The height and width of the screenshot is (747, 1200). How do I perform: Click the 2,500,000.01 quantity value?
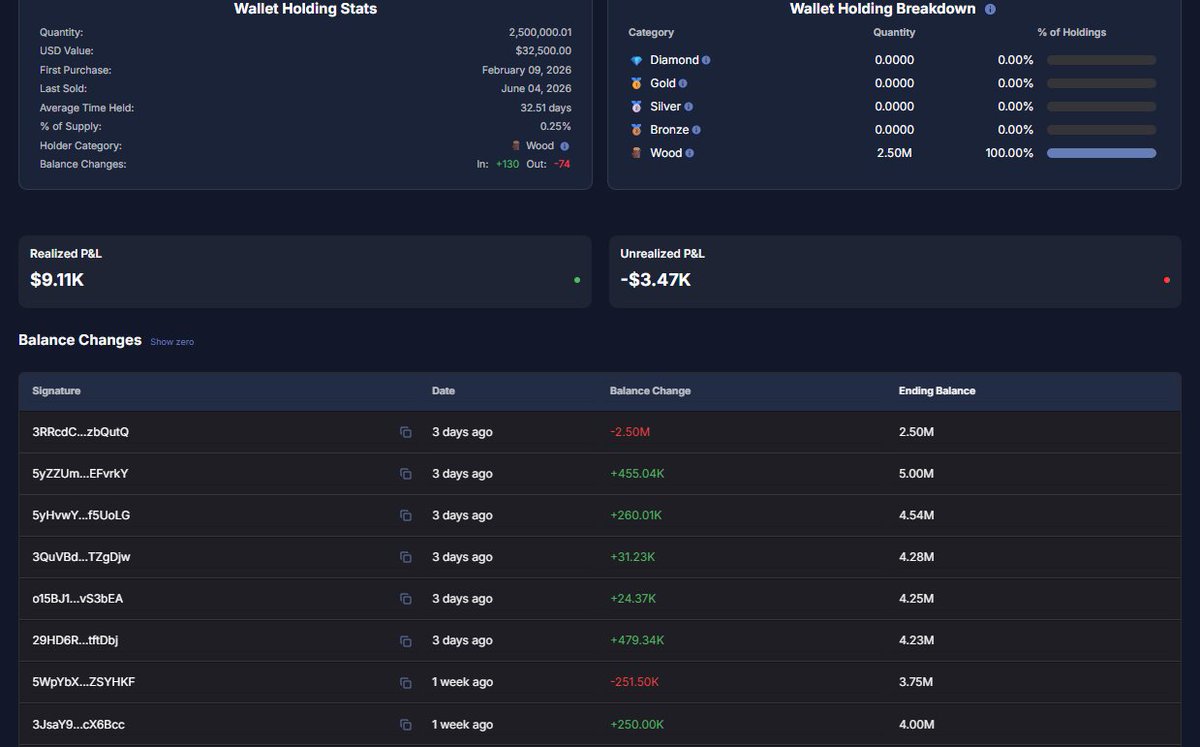pos(540,32)
